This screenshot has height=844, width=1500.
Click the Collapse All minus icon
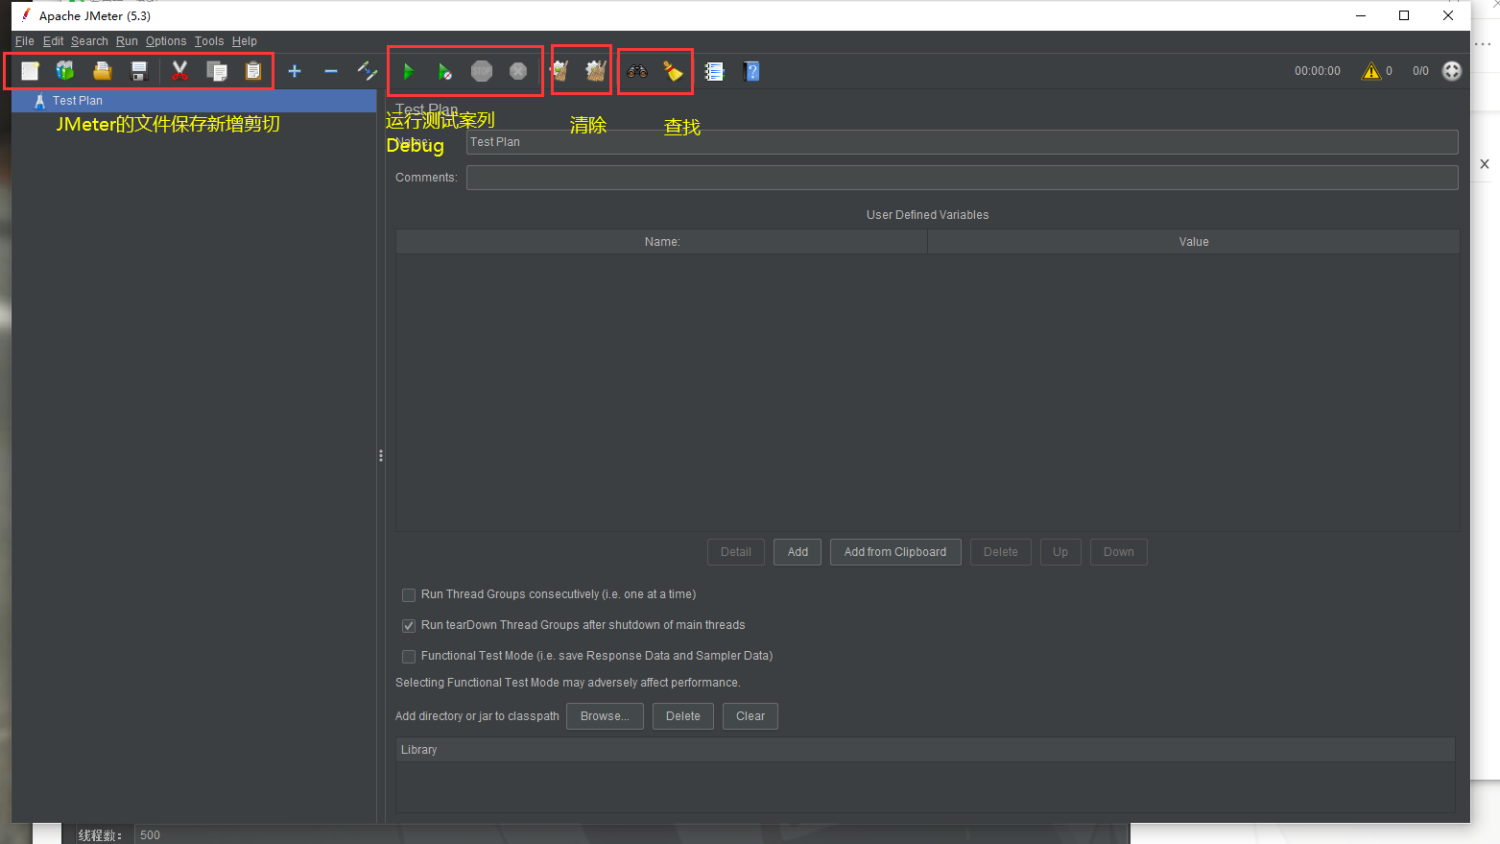pos(331,71)
